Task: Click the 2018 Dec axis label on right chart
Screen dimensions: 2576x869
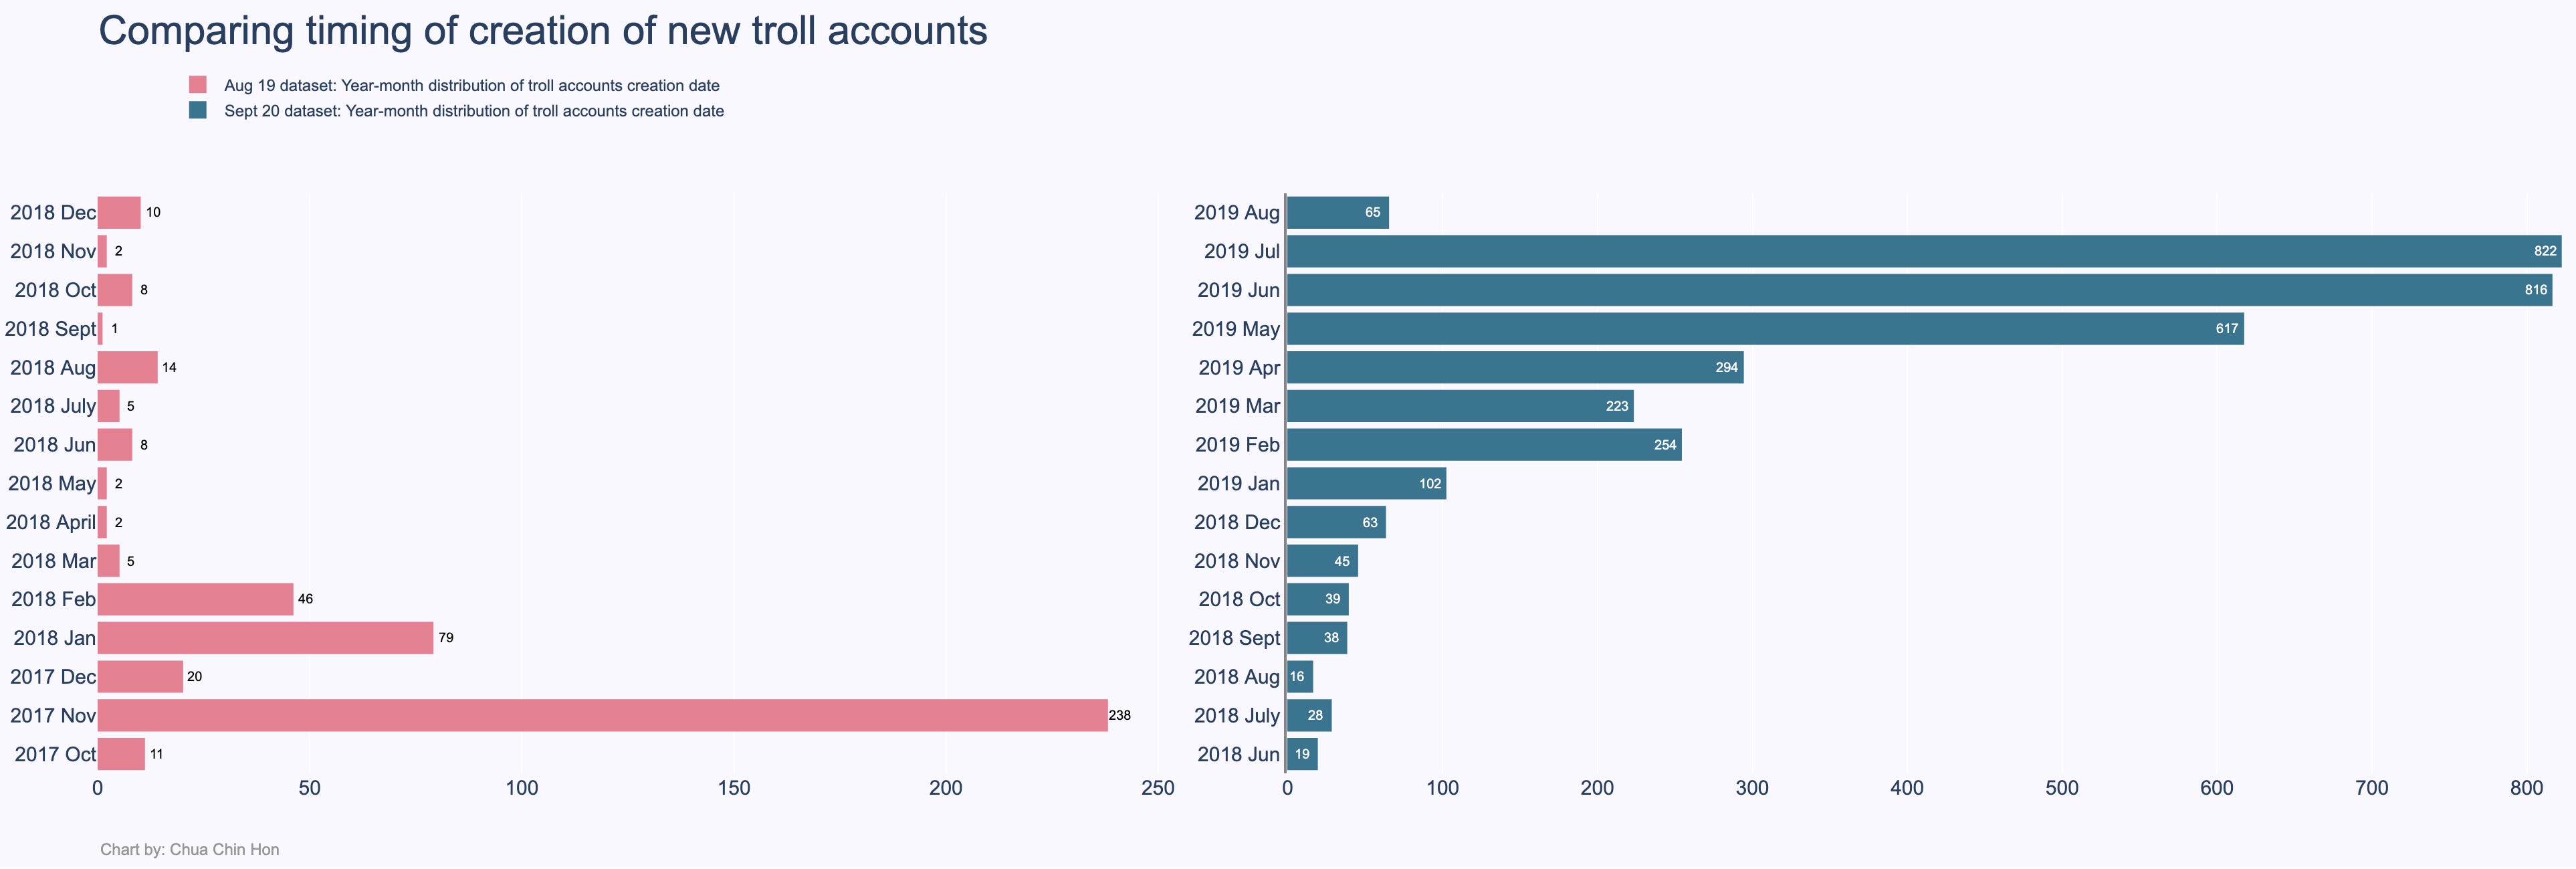Action: [x=1237, y=522]
